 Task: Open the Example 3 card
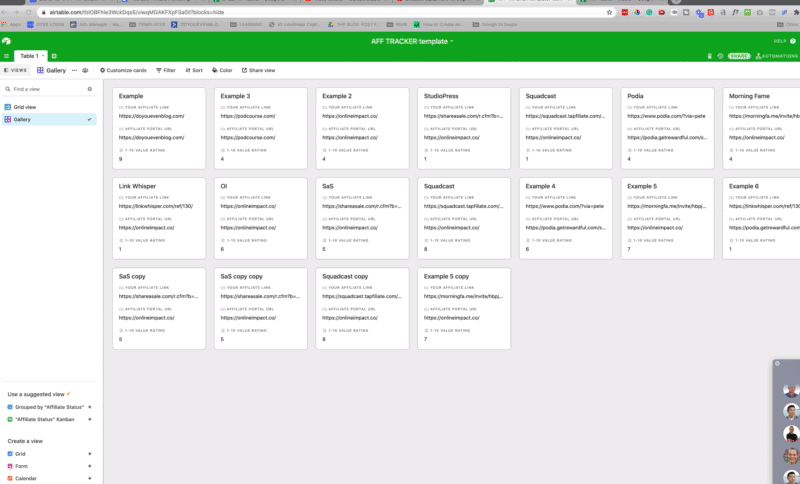coord(261,128)
